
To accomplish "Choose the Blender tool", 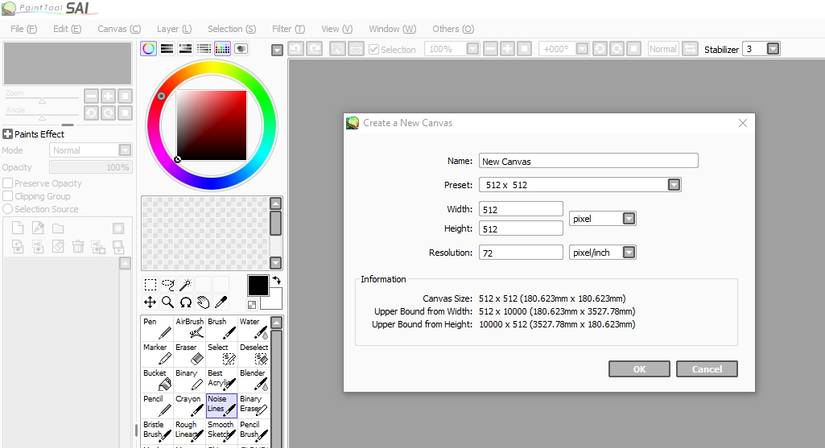I will pos(254,380).
